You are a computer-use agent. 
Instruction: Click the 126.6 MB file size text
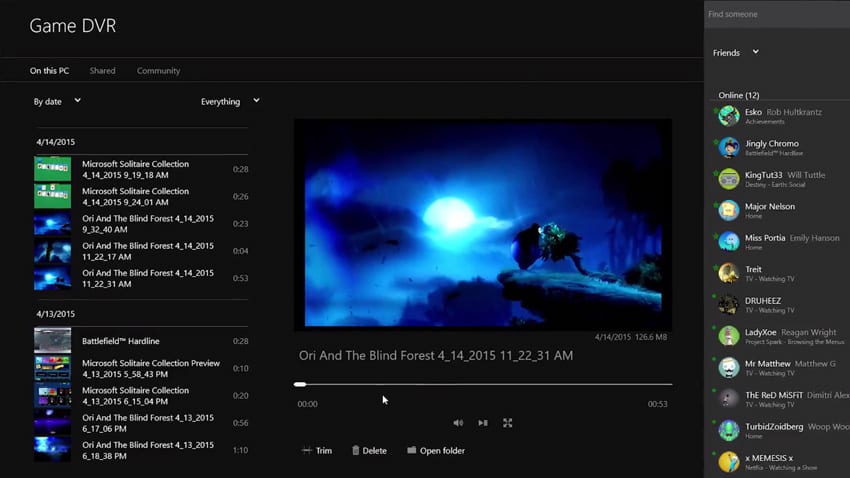pos(651,337)
